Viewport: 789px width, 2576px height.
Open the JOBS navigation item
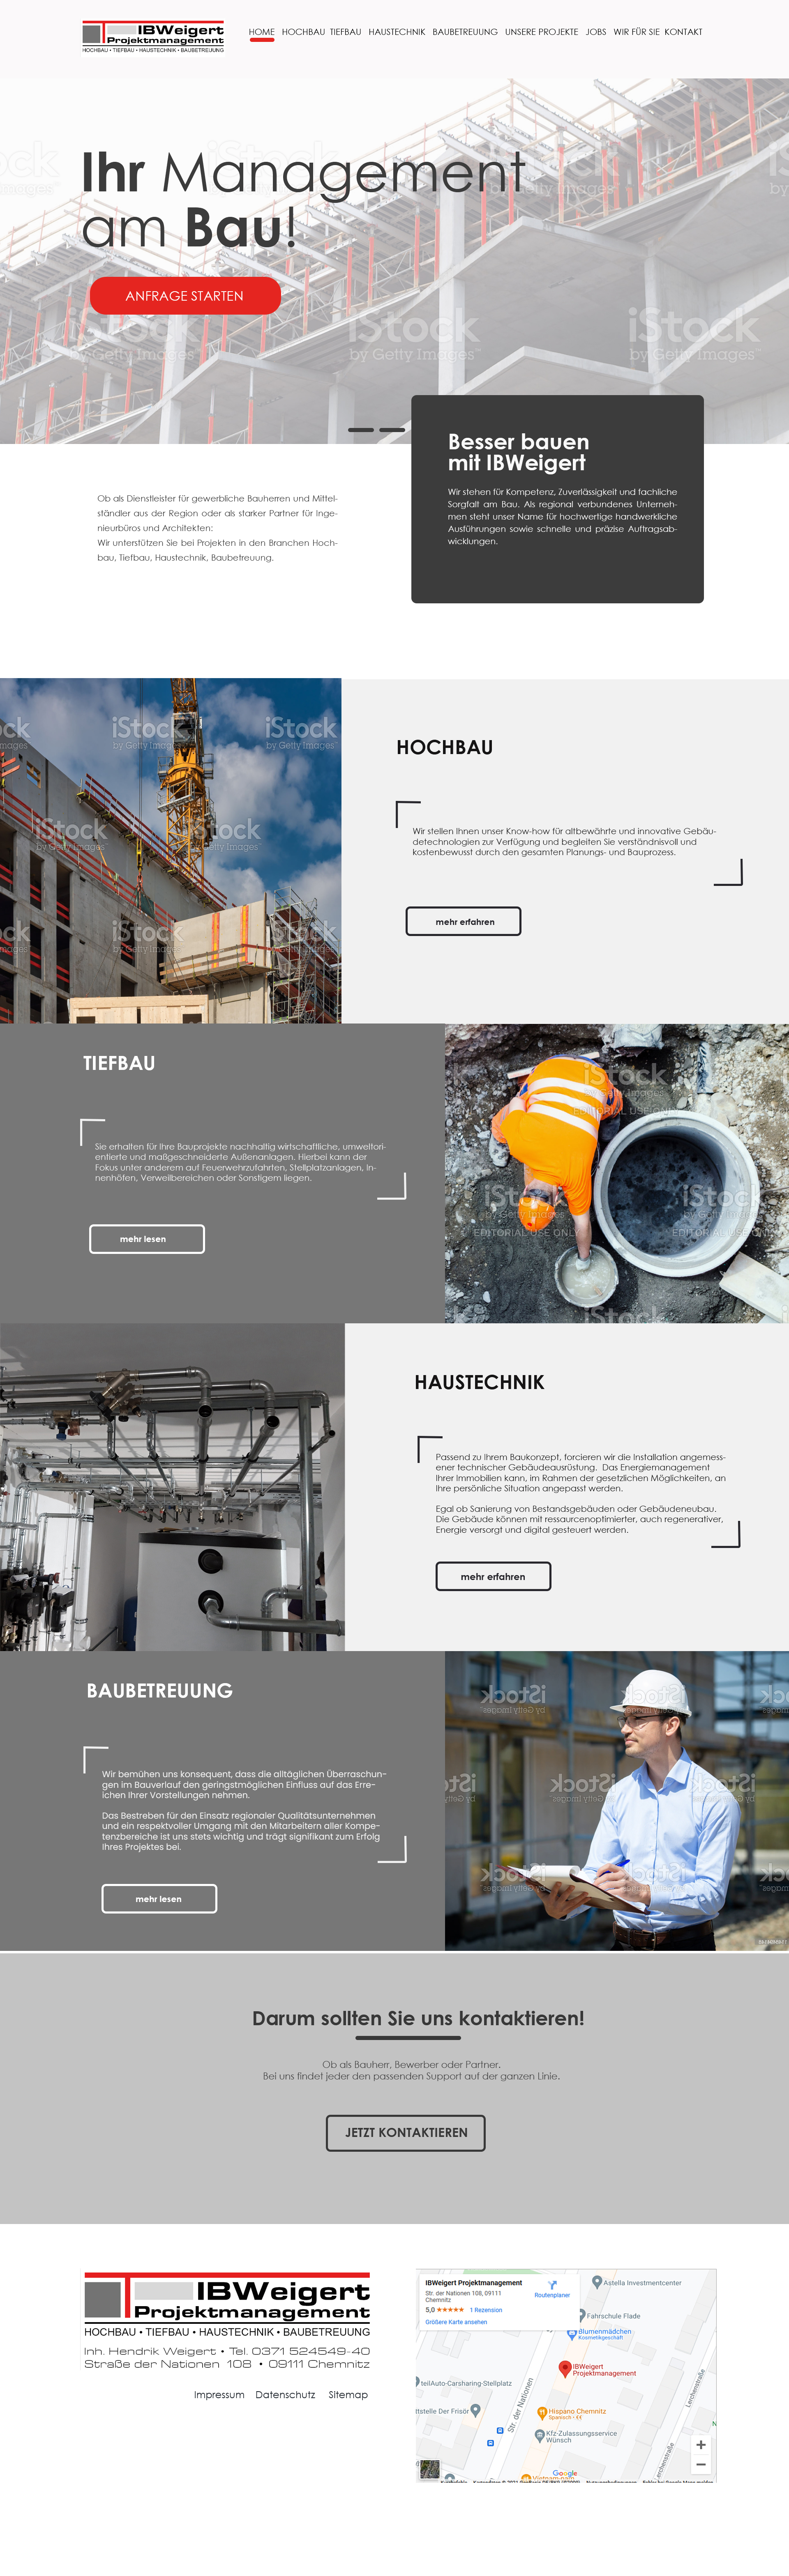[x=596, y=32]
